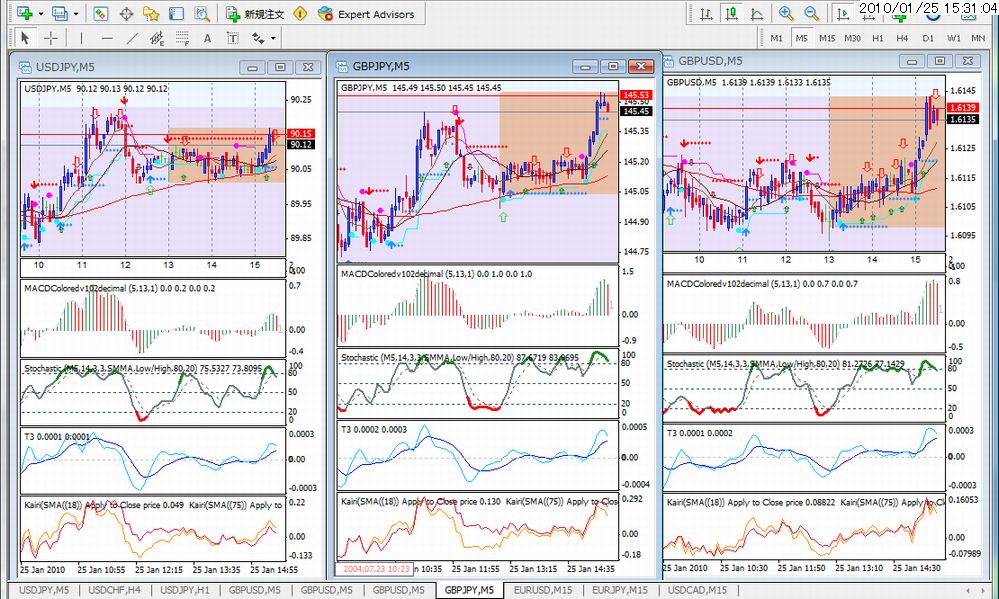
Task: Open the Strategy Tester magnifier icon
Action: point(201,13)
